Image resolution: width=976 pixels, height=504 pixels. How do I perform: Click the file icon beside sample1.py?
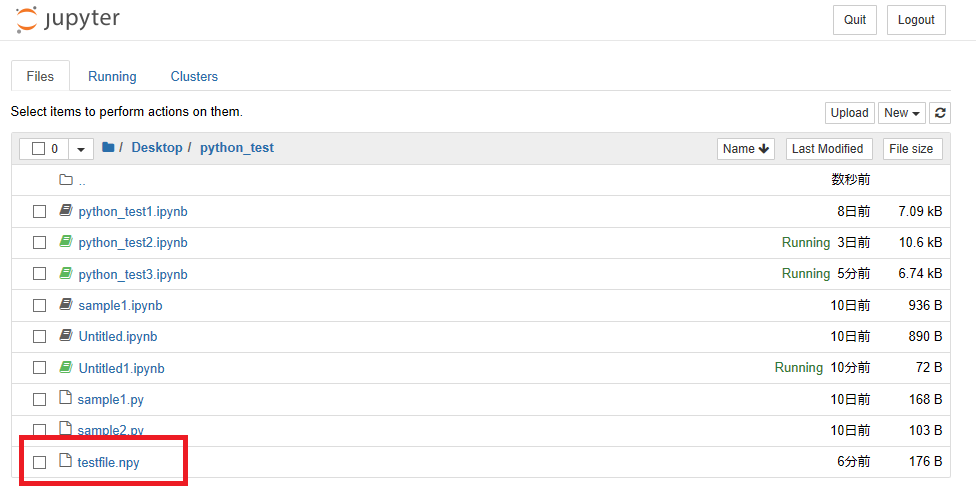pos(65,398)
